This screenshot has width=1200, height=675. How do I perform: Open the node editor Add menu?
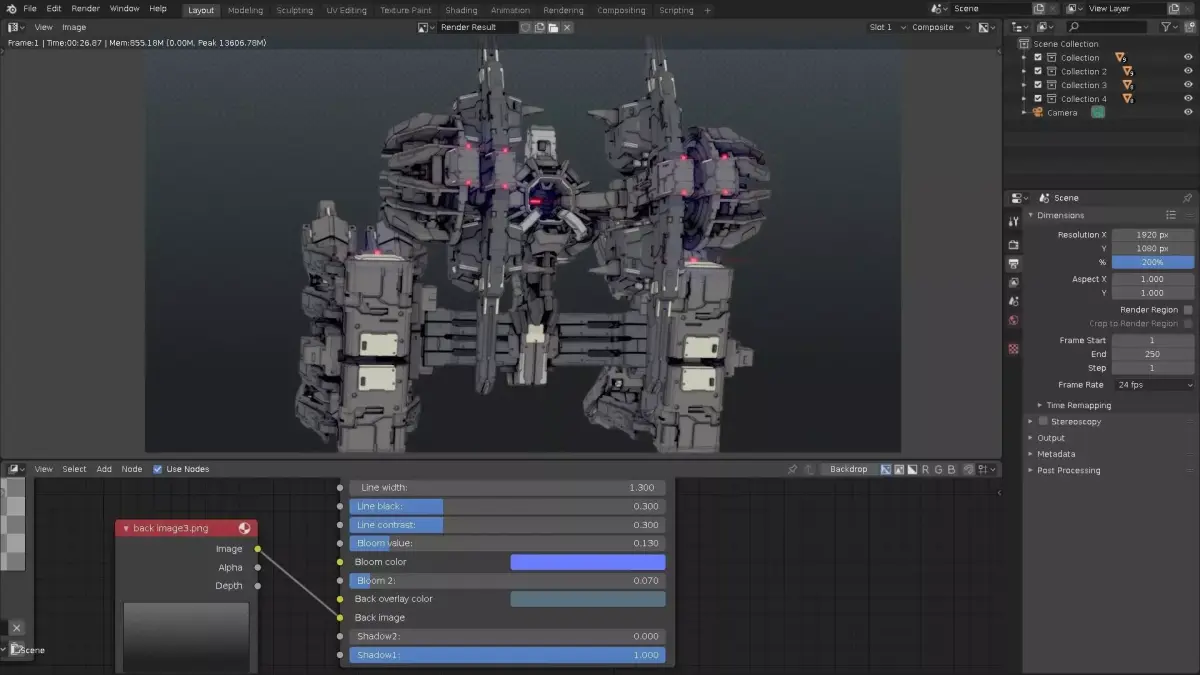point(104,469)
